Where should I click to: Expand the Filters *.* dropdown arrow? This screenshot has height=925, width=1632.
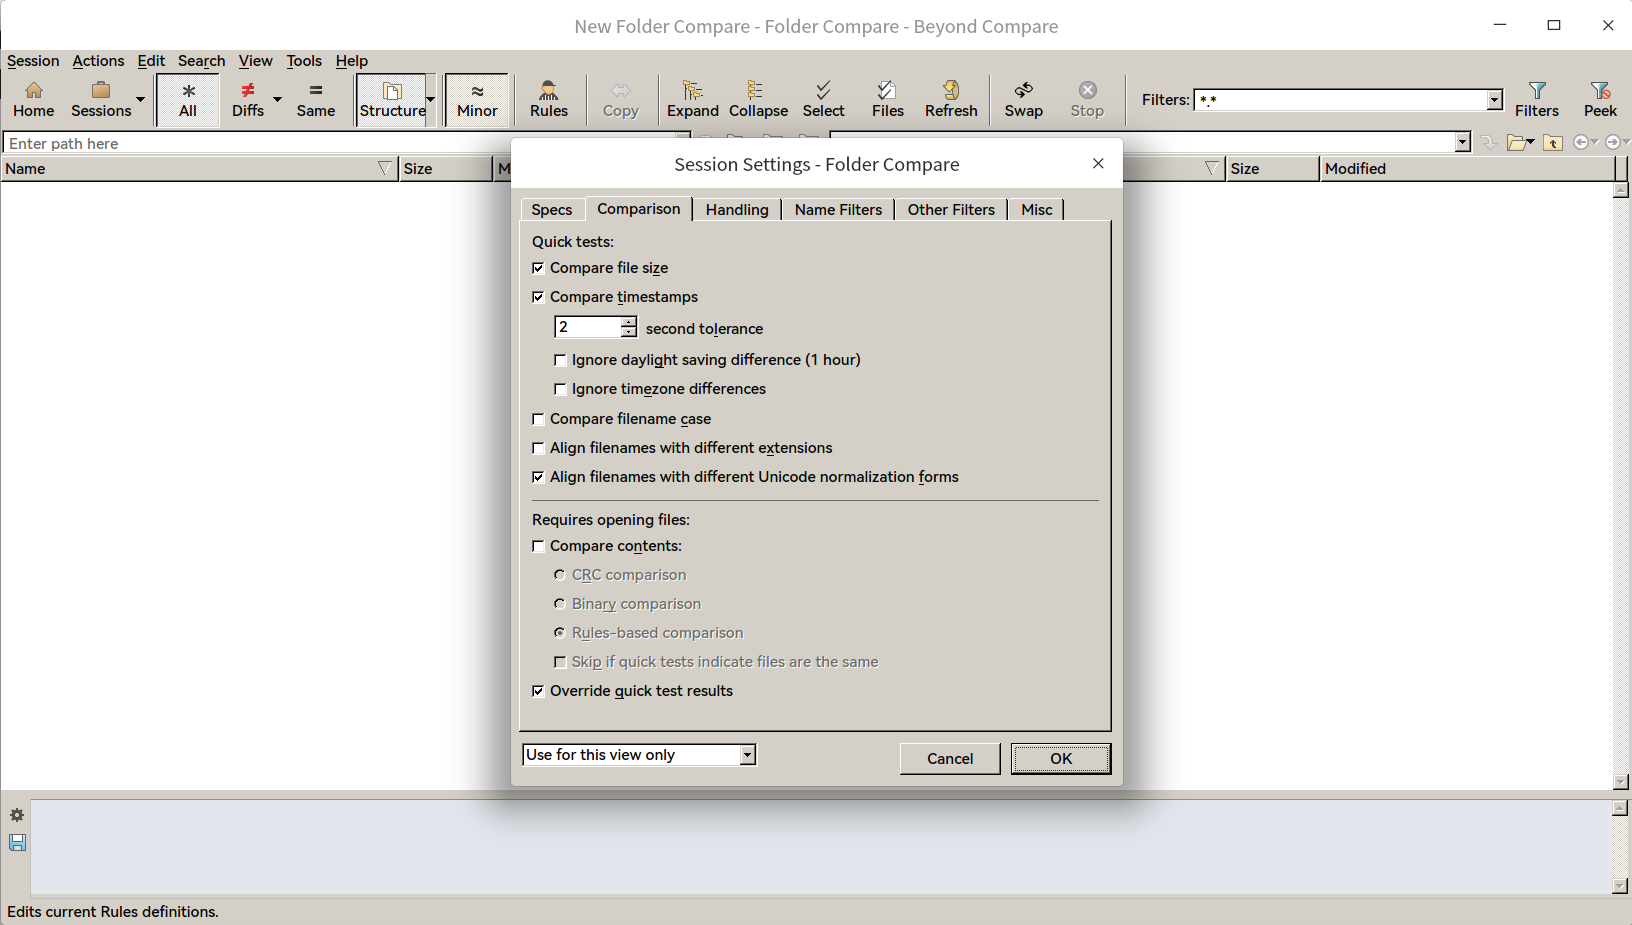pos(1494,100)
